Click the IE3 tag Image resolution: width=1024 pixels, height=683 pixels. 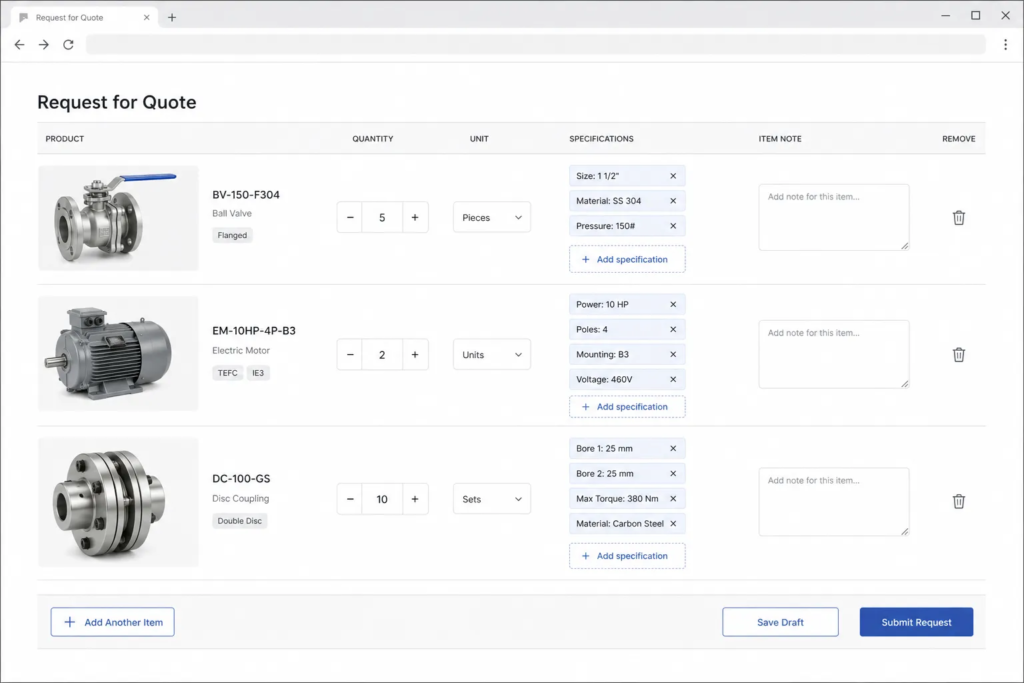pyautogui.click(x=258, y=373)
